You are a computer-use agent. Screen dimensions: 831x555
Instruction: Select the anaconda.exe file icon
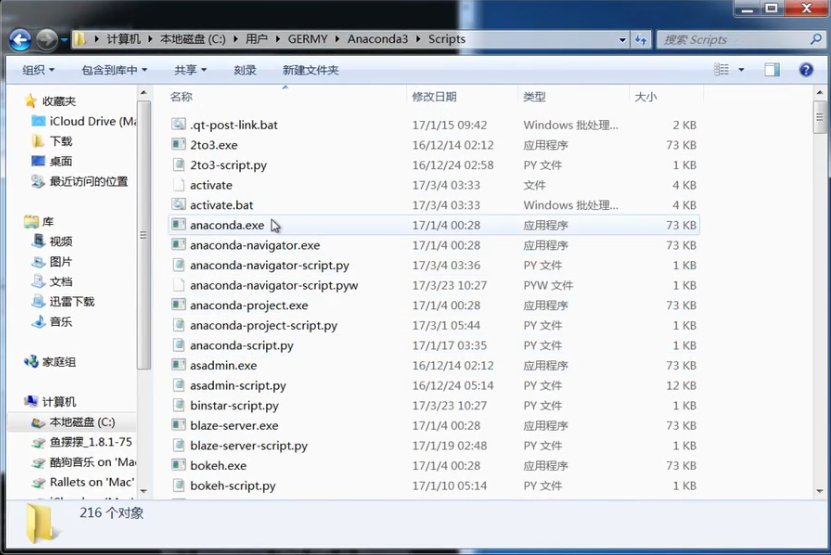click(x=179, y=225)
